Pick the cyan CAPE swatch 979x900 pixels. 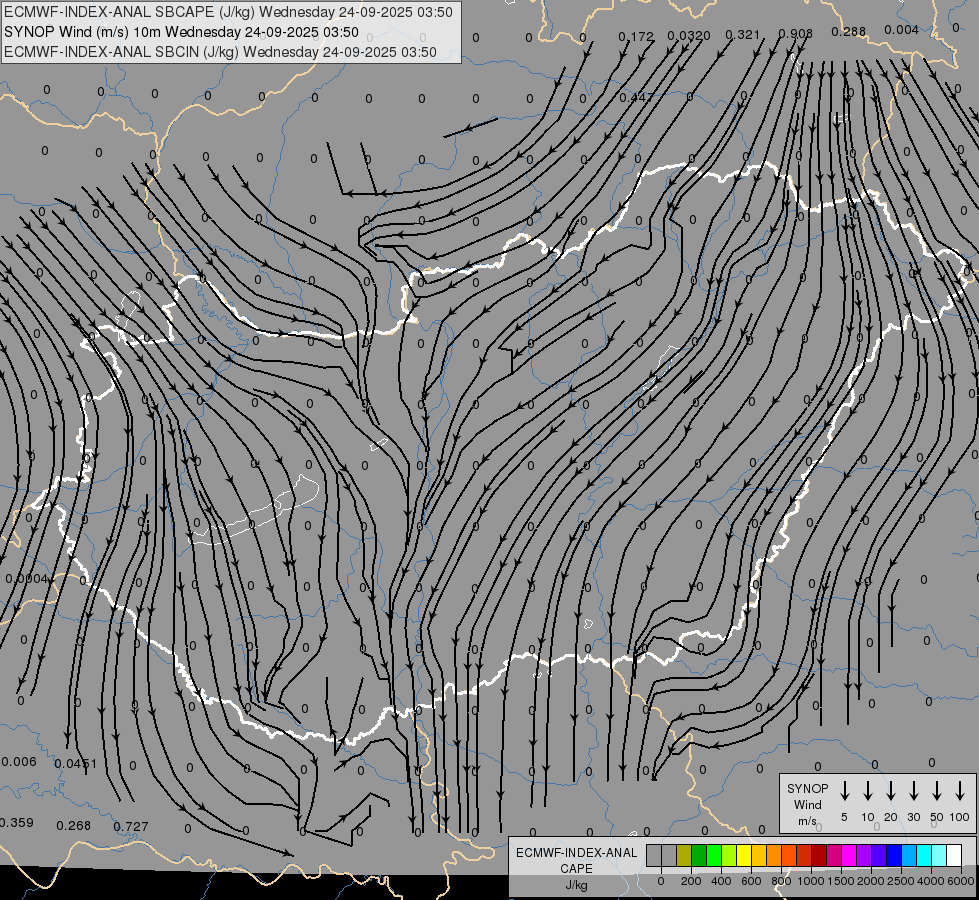point(924,855)
